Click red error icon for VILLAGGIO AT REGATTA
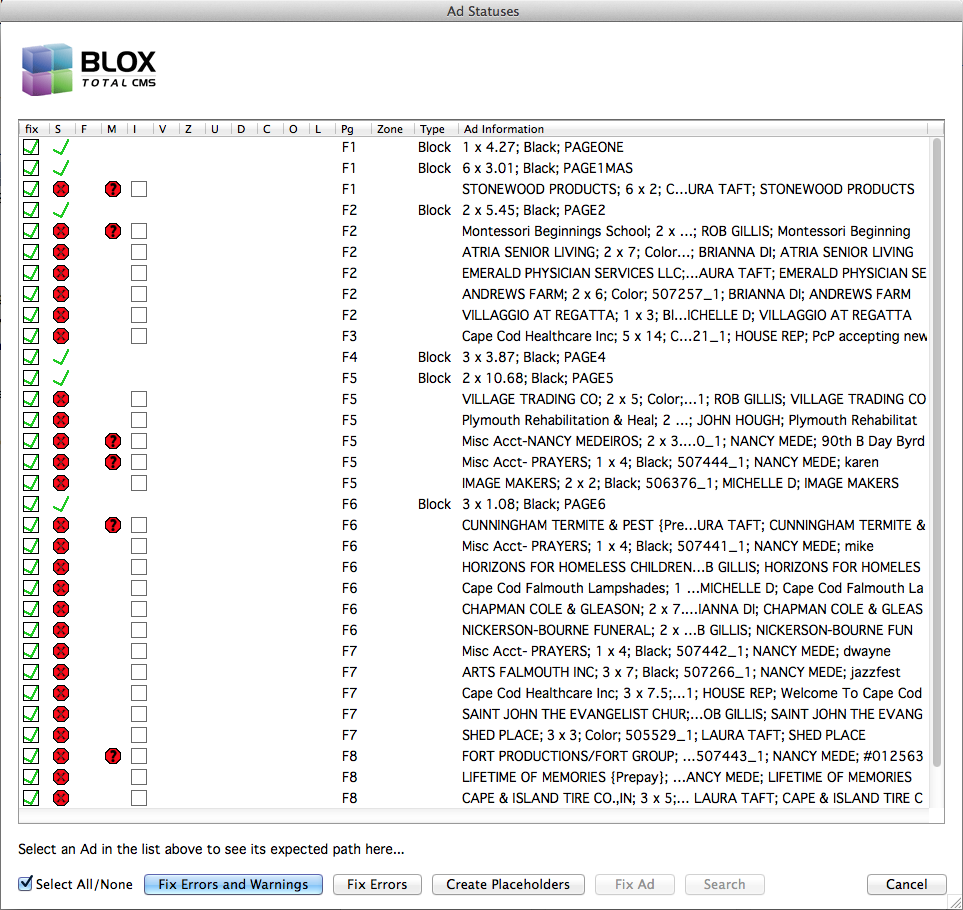The width and height of the screenshot is (963, 910). [61, 315]
